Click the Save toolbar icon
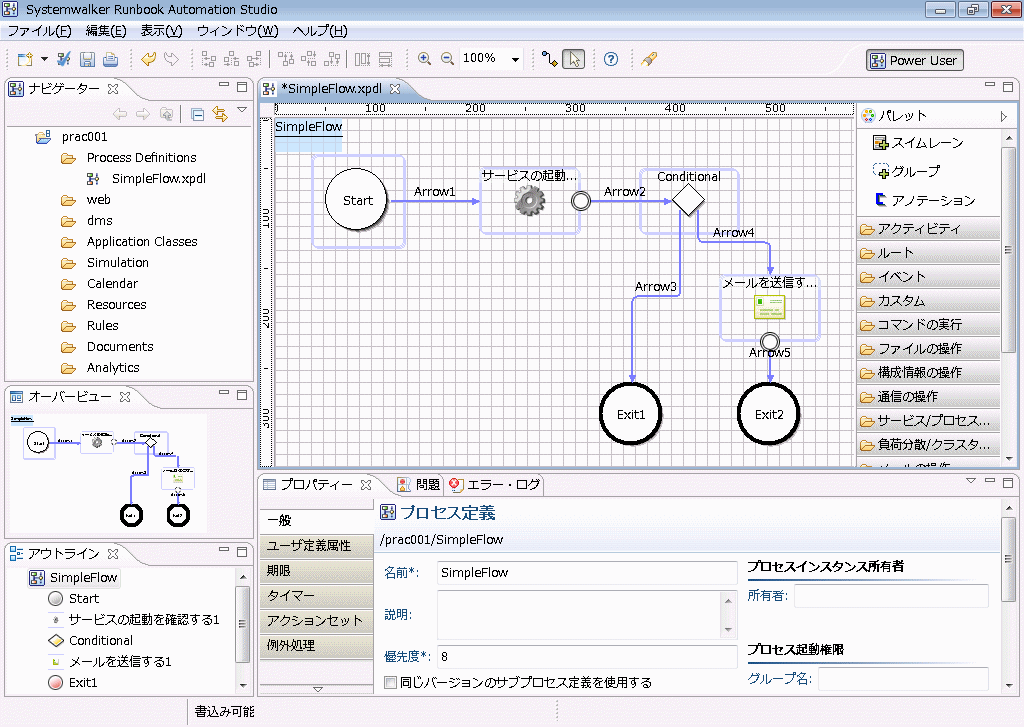The width and height of the screenshot is (1024, 727). pos(87,59)
